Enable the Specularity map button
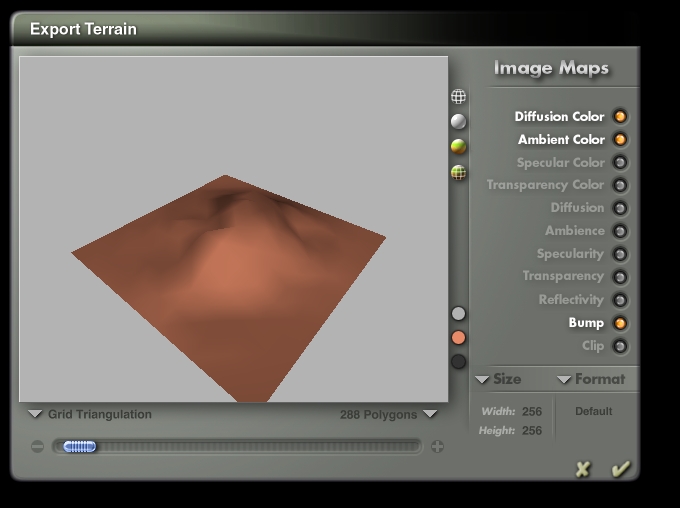 [x=620, y=254]
